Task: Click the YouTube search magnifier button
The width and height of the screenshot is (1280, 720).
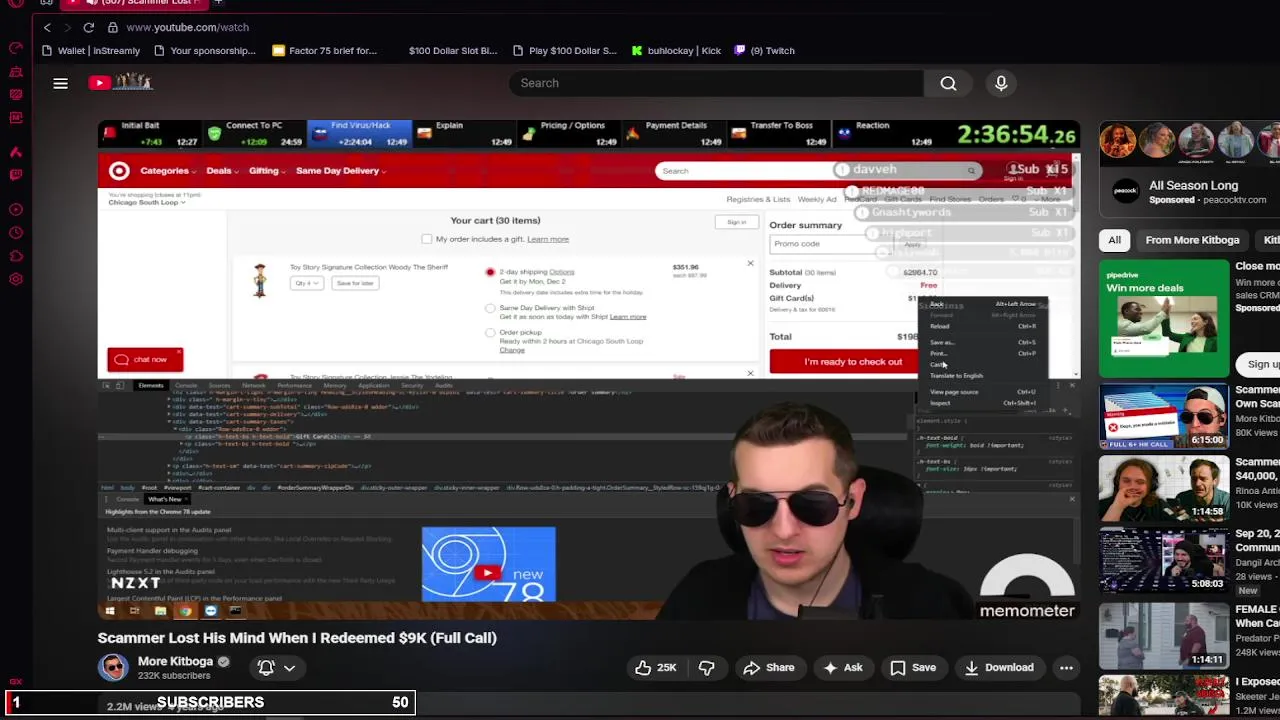Action: (948, 83)
